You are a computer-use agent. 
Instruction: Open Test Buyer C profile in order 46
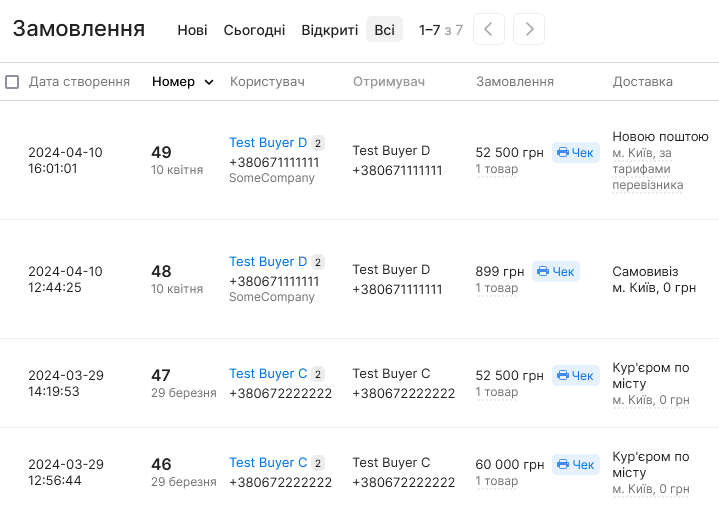coord(268,463)
